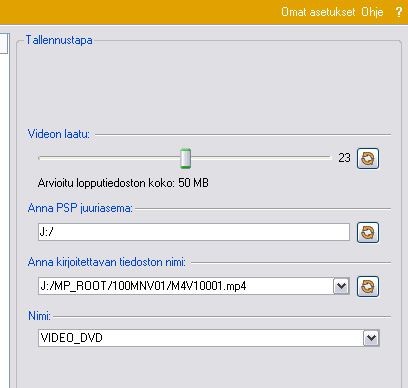Click the 'Videon laatu:' label
The height and width of the screenshot is (388, 408).
tap(59, 134)
